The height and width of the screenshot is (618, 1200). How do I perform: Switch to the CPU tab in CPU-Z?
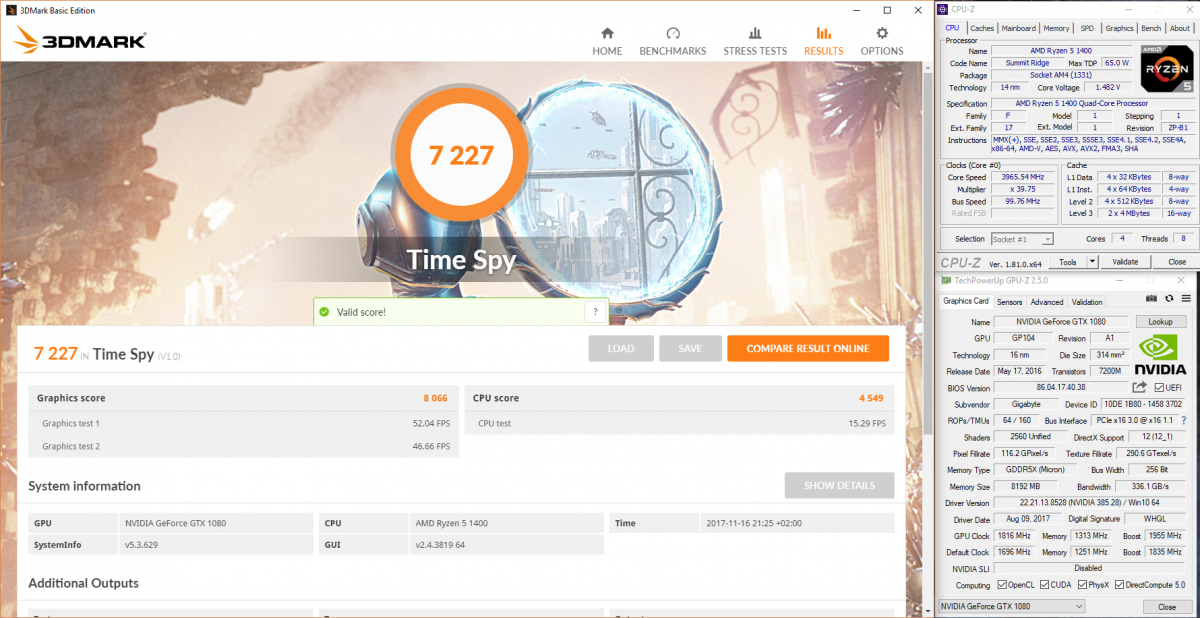coord(953,28)
